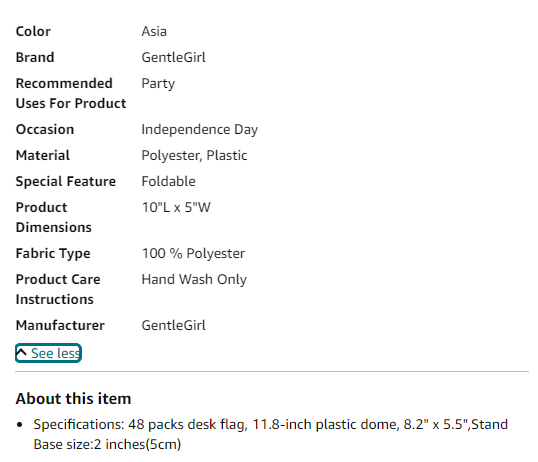Click the About this item heading
538x462 pixels.
click(x=73, y=399)
